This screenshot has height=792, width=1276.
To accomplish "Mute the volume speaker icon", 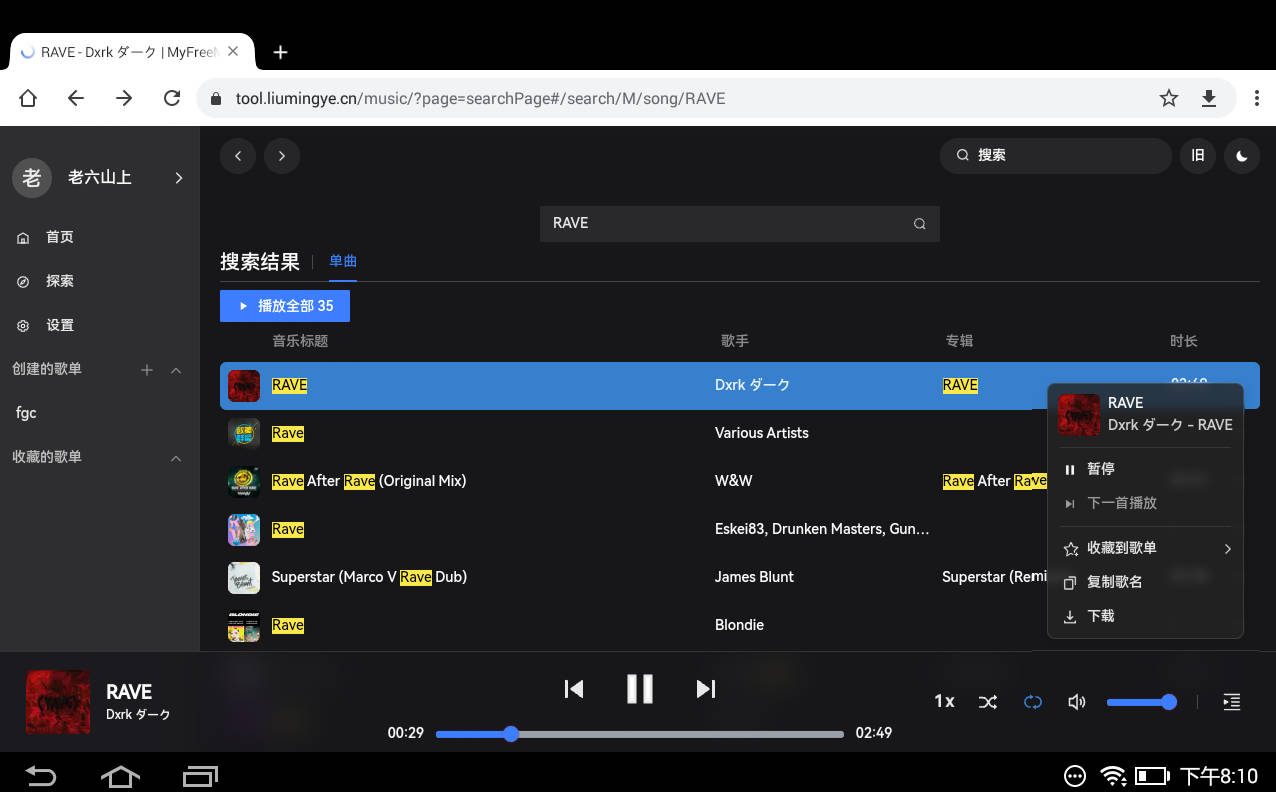I will [1077, 702].
